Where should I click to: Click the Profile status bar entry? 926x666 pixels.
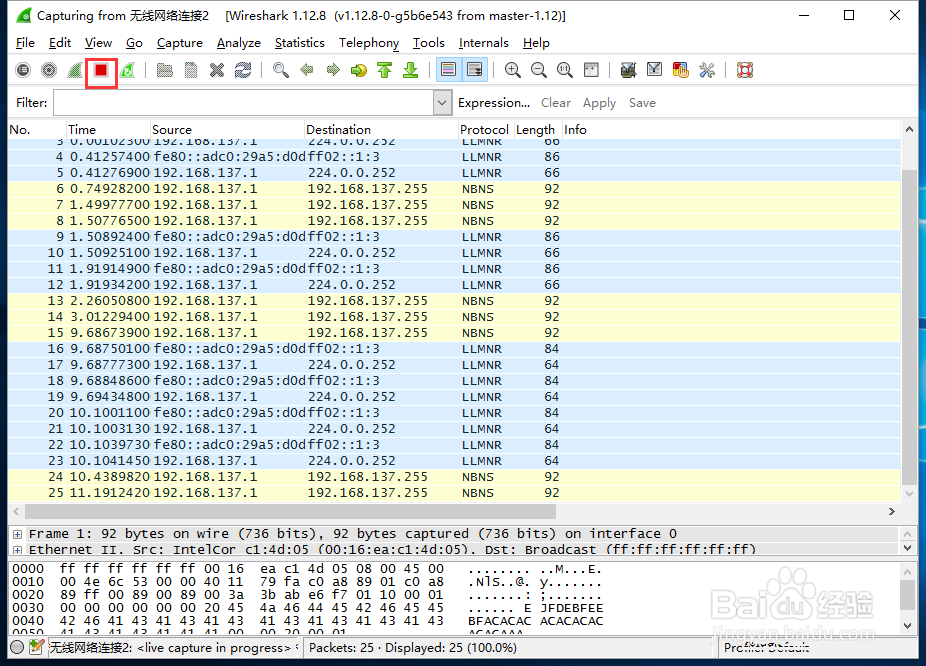tap(767, 648)
